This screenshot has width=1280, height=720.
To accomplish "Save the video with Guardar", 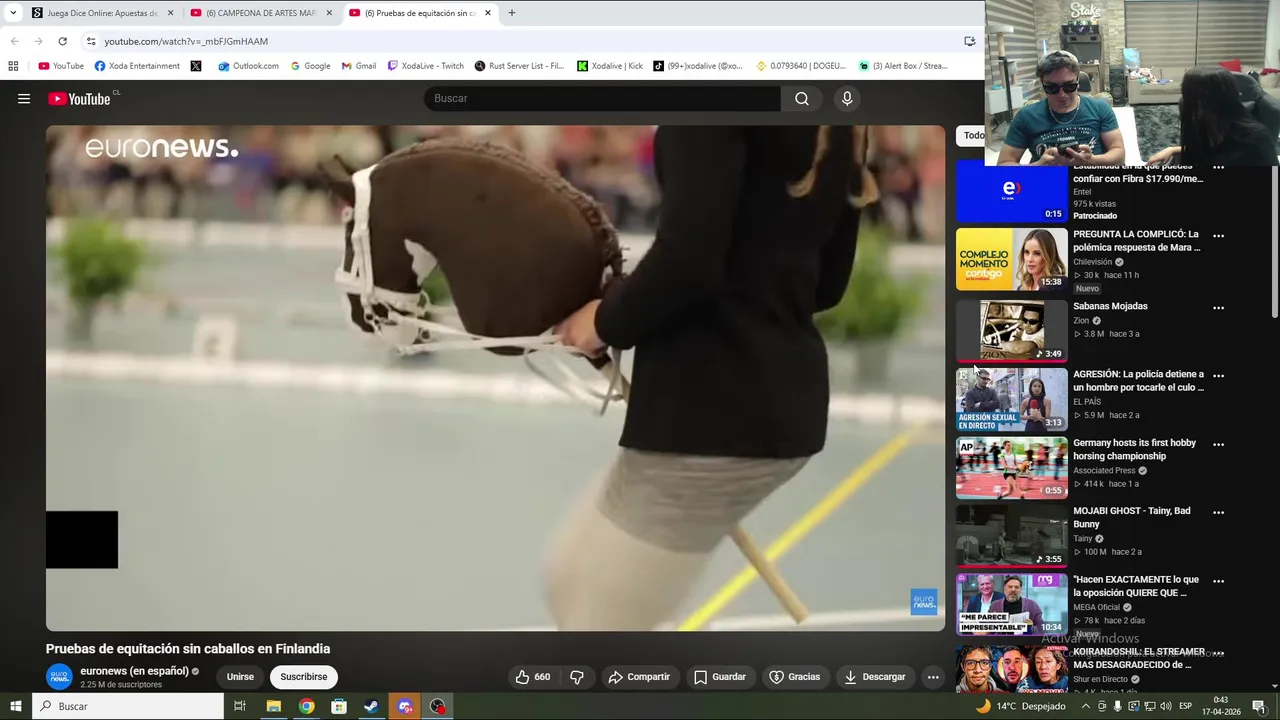I will point(720,677).
